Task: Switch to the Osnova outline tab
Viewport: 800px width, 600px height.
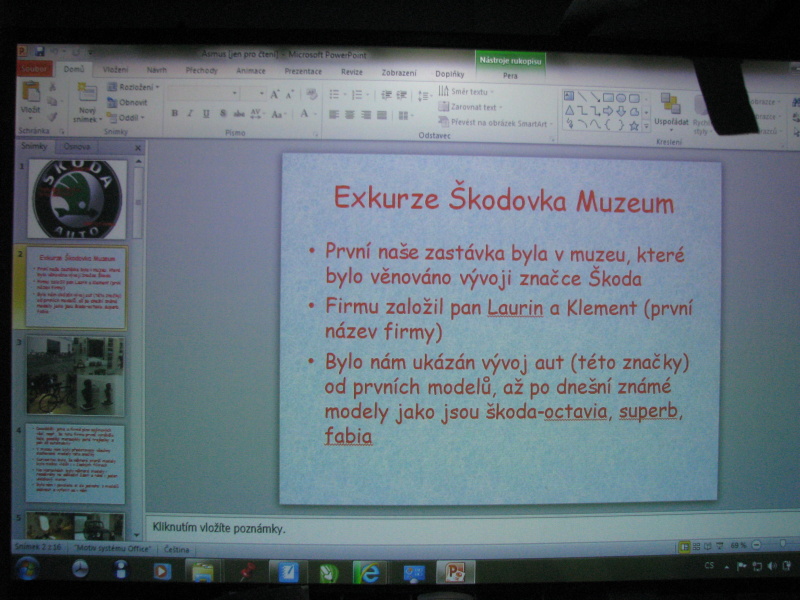Action: pyautogui.click(x=77, y=146)
